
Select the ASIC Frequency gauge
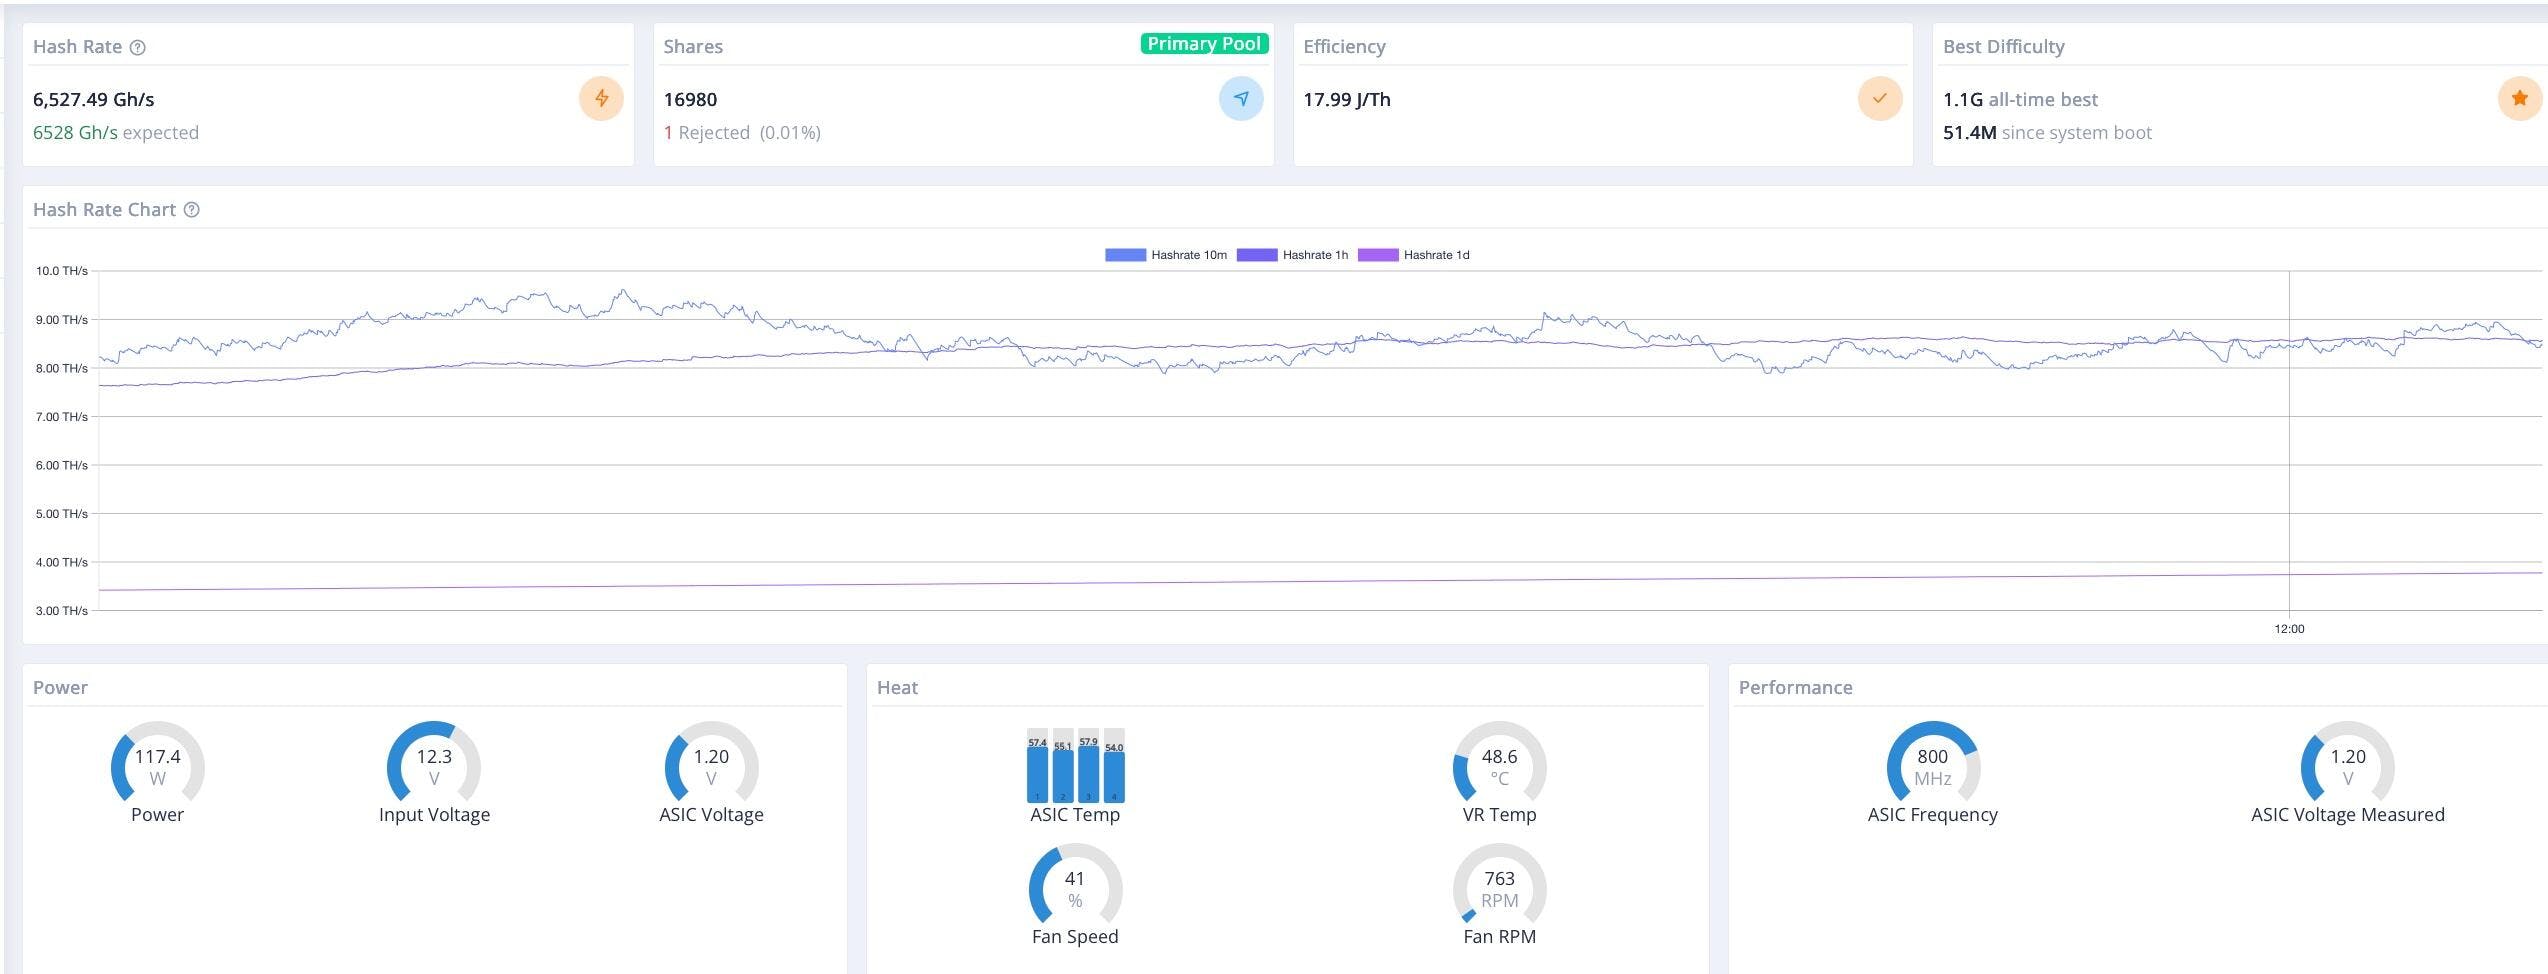(1932, 766)
